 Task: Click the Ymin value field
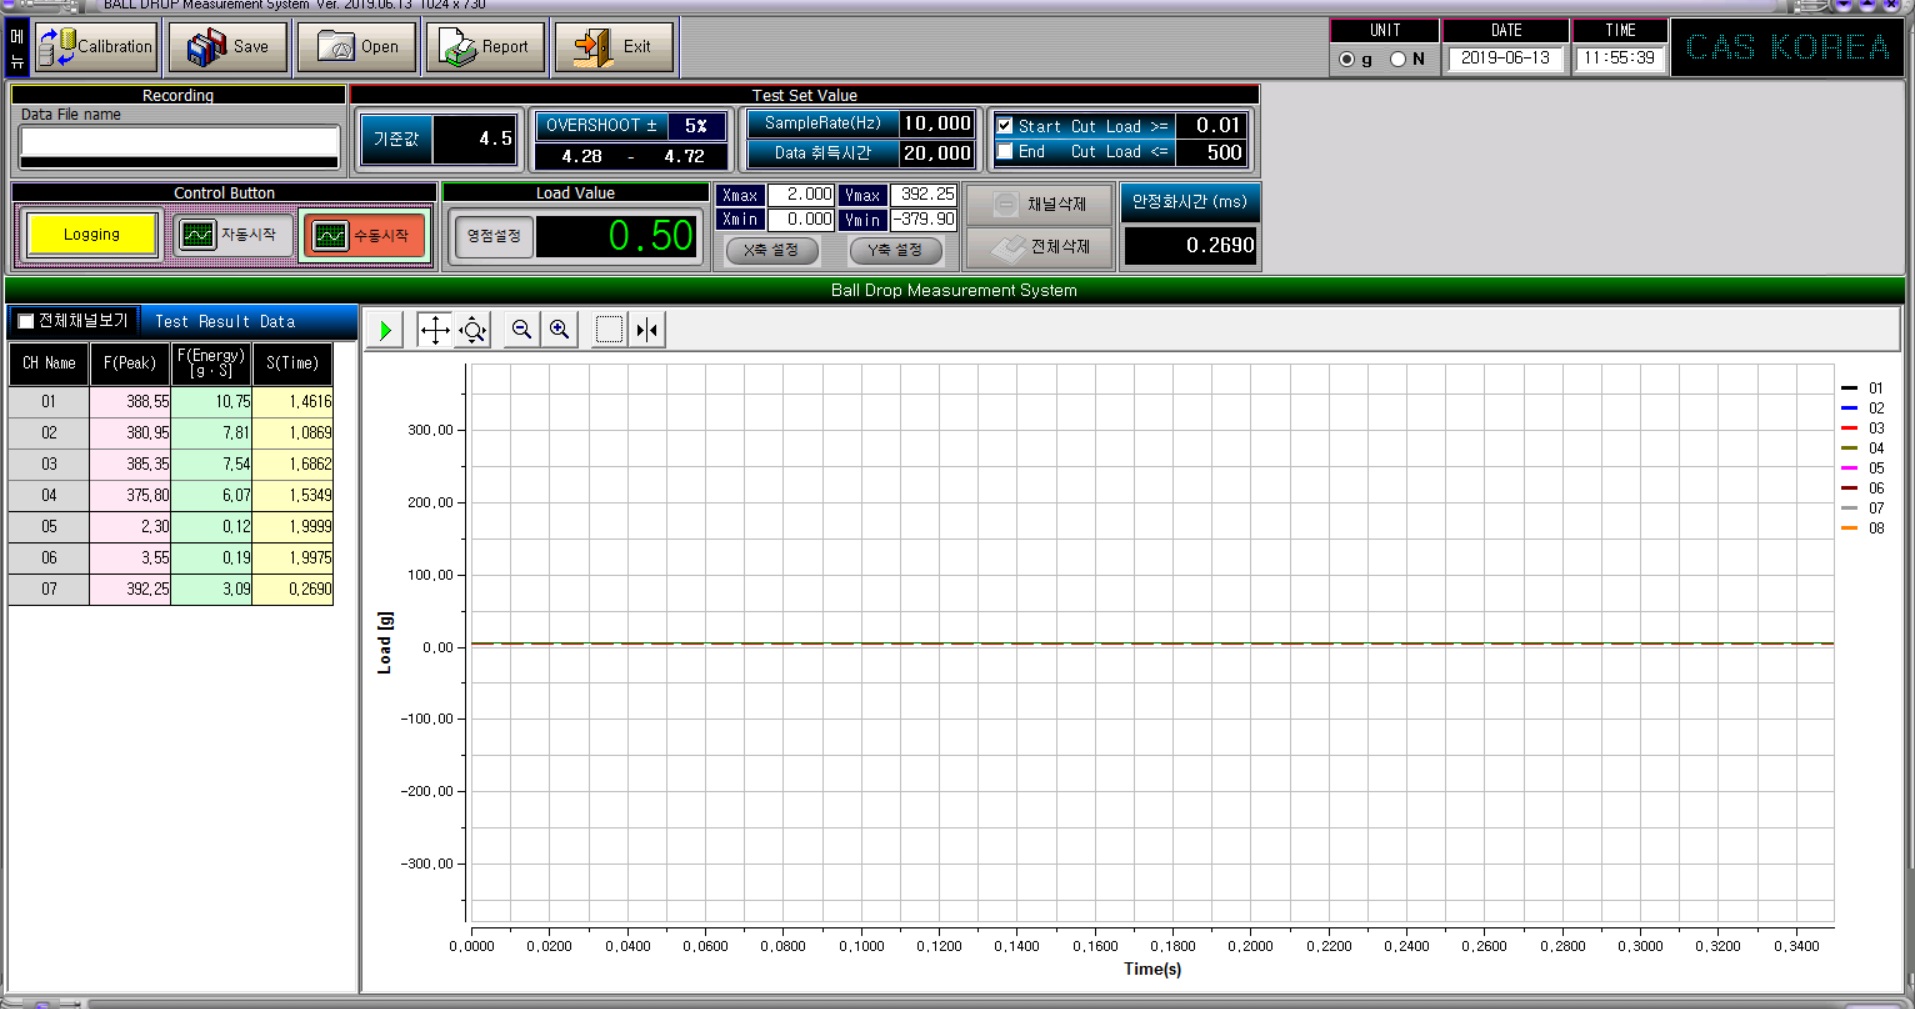[923, 219]
